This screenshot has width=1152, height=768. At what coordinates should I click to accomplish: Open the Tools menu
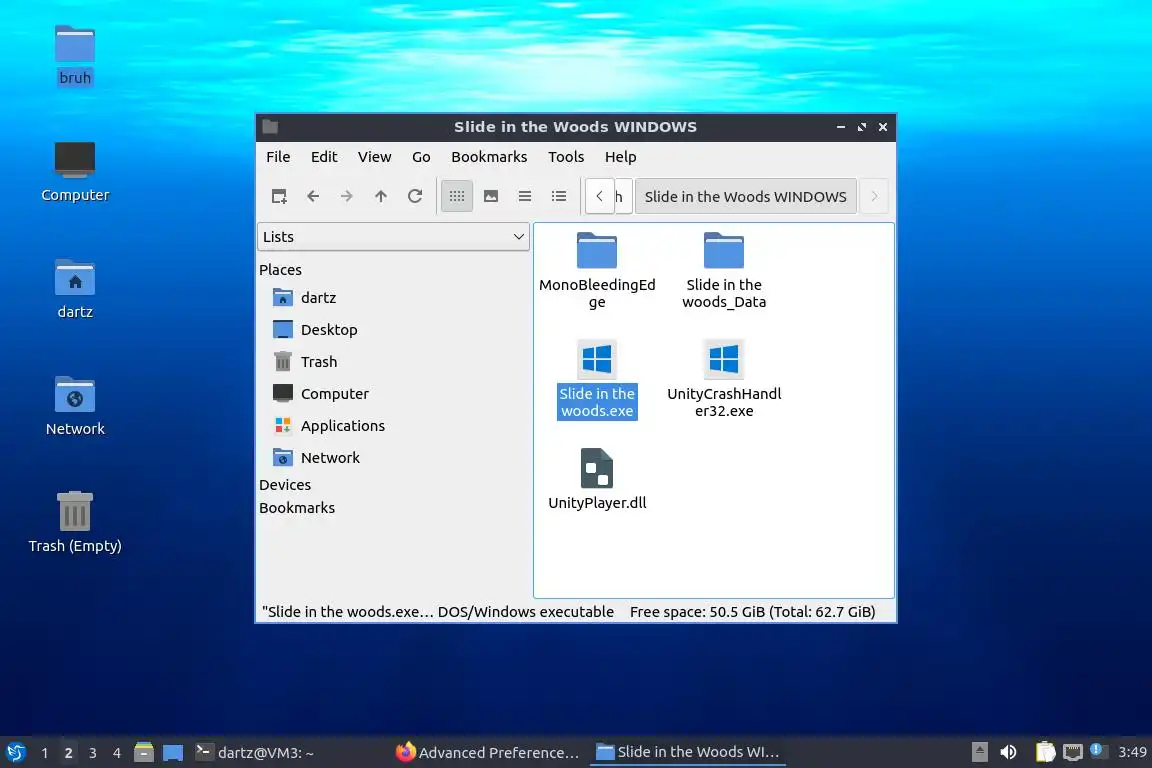click(x=566, y=157)
